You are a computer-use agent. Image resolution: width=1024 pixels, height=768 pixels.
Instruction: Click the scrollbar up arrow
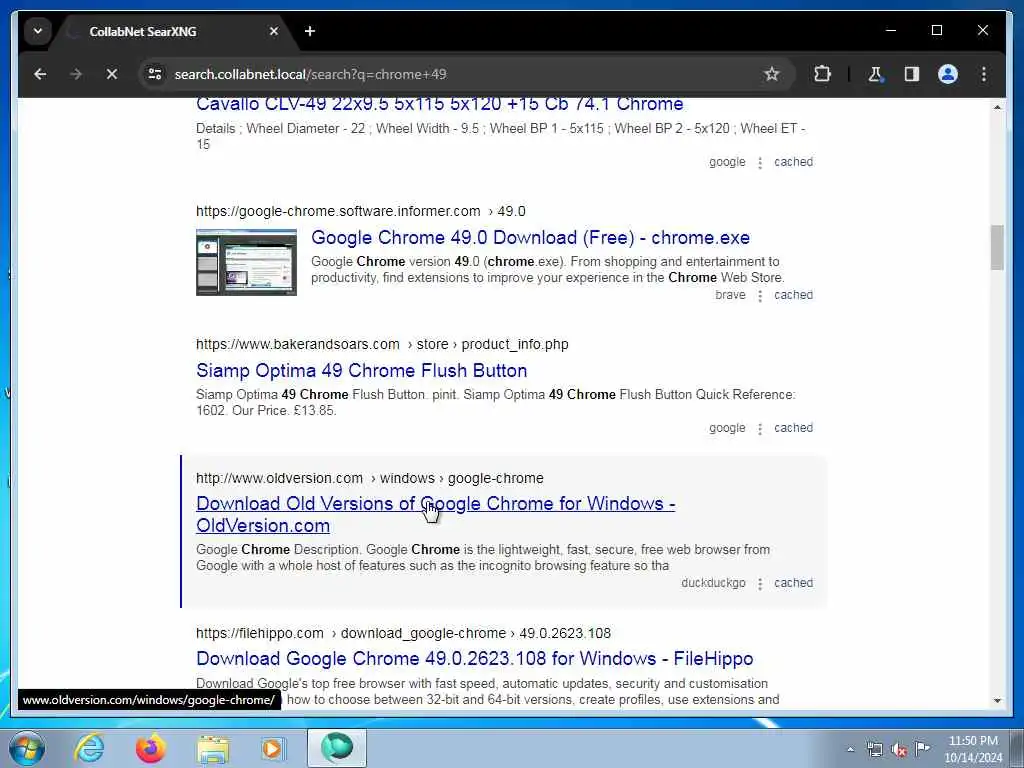(x=997, y=106)
